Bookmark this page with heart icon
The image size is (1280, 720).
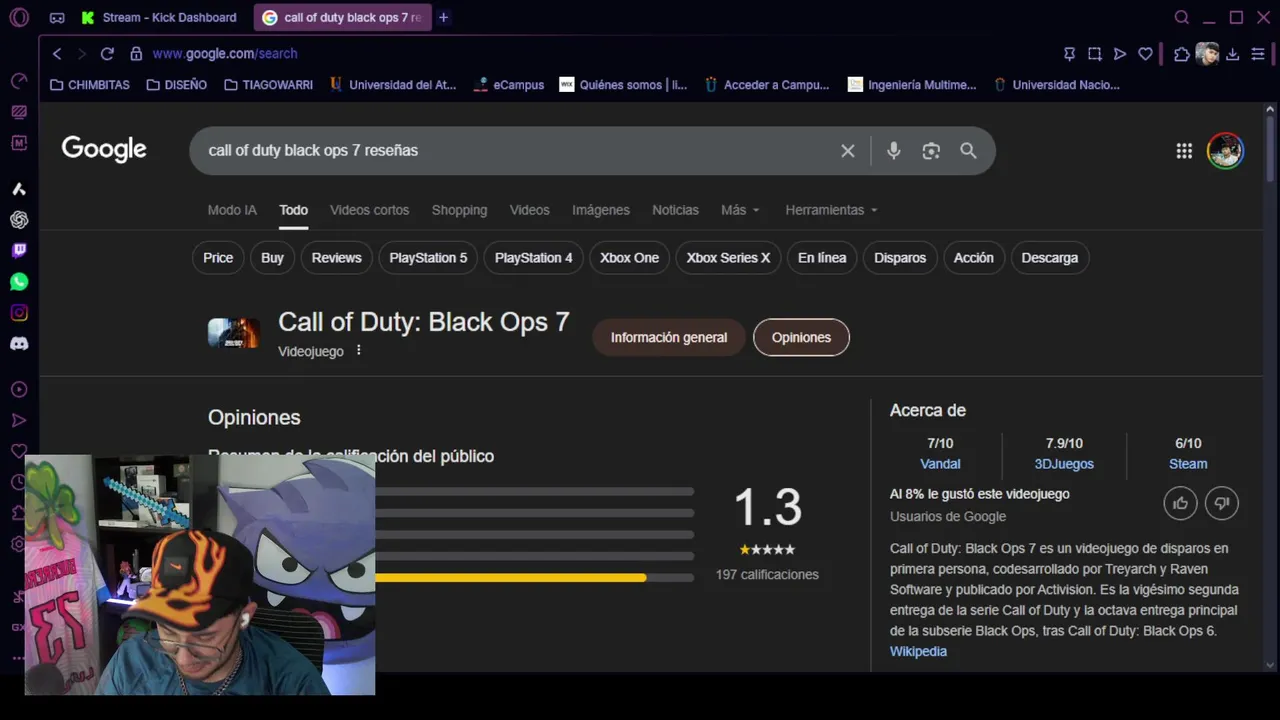click(1146, 54)
